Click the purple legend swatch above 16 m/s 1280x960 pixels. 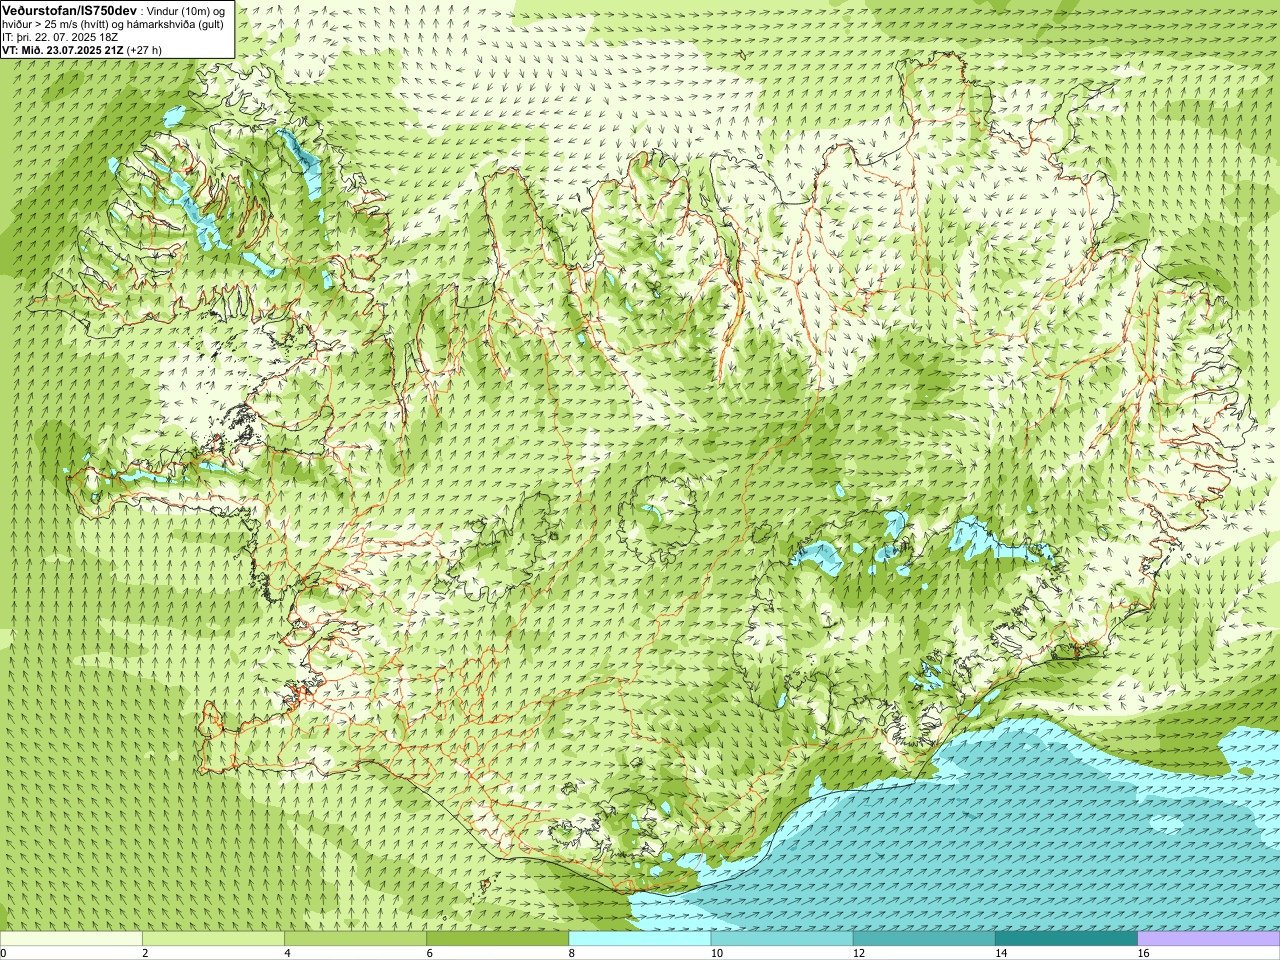tap(1209, 939)
